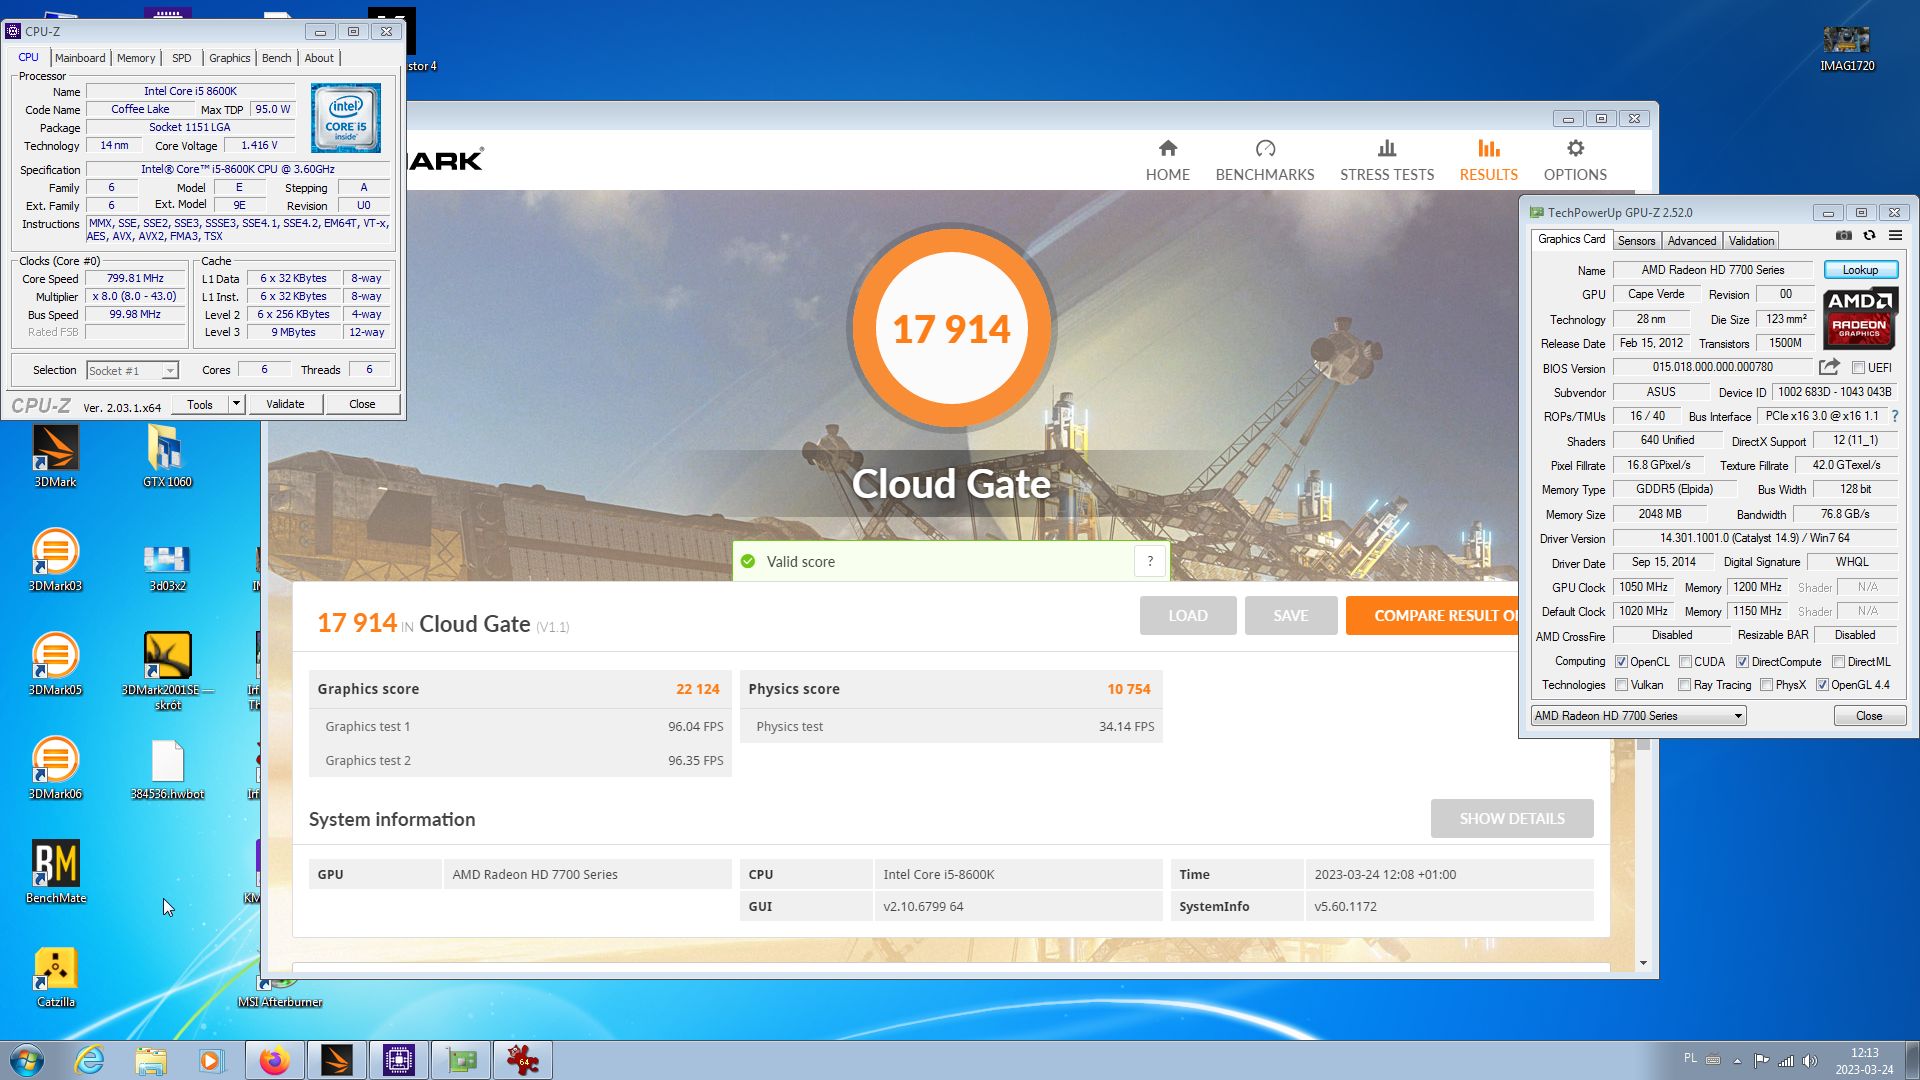The image size is (1920, 1080).
Task: Open GTX 1060 desktop folder
Action: pyautogui.click(x=167, y=456)
